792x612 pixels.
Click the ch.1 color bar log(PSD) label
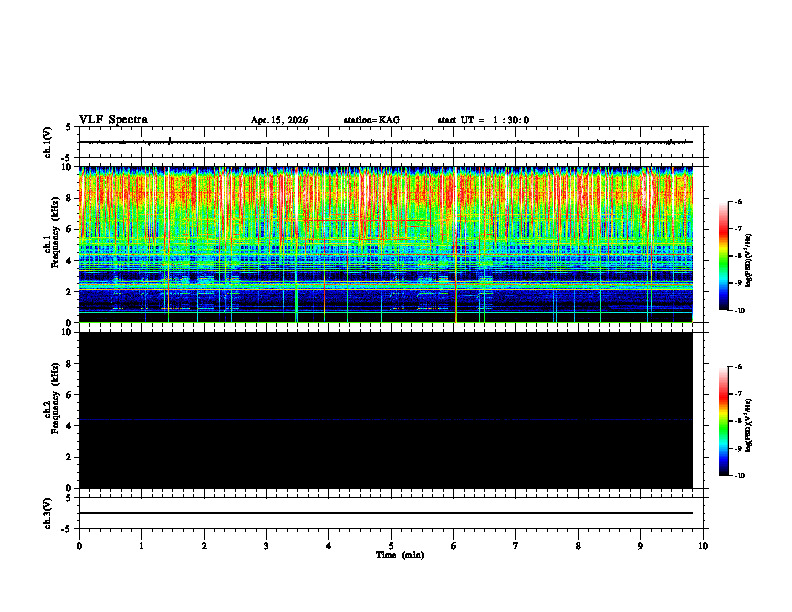pyautogui.click(x=749, y=261)
